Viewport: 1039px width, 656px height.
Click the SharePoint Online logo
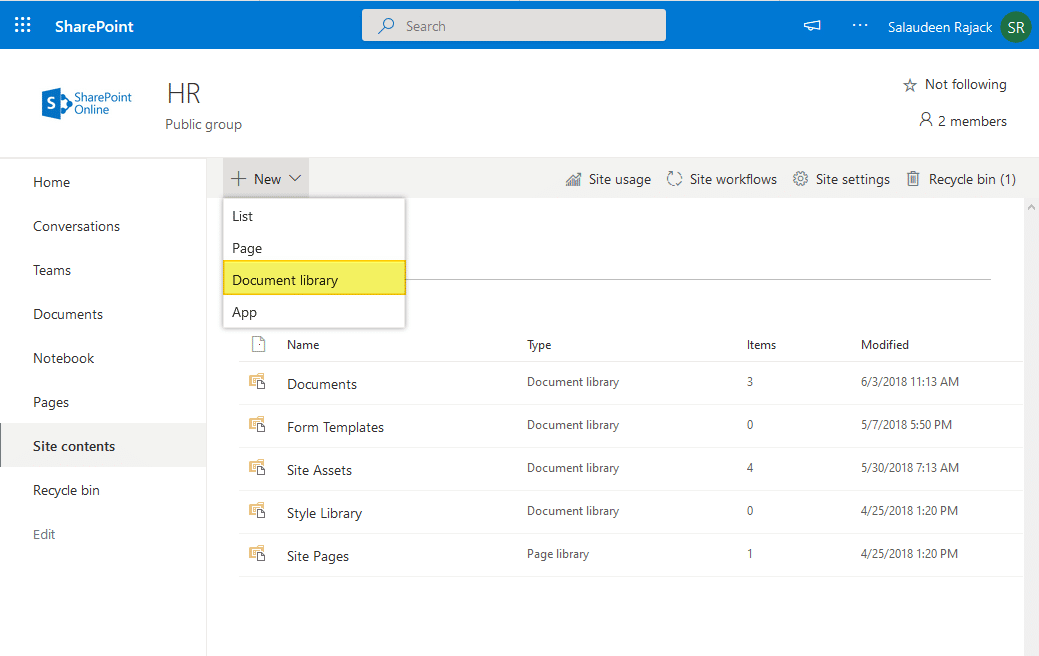click(x=86, y=103)
